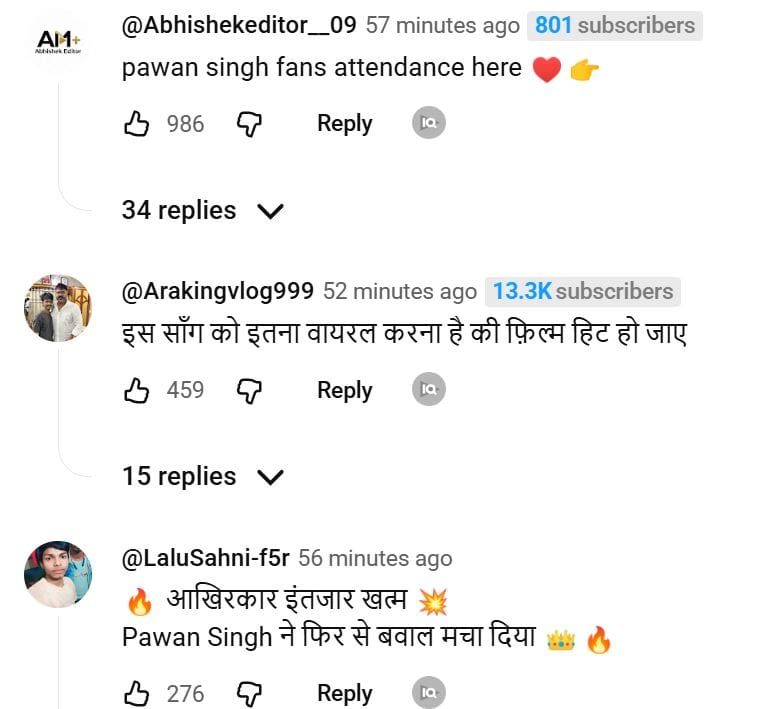Click the IQ icon on the LaluSahni comment

tap(429, 692)
